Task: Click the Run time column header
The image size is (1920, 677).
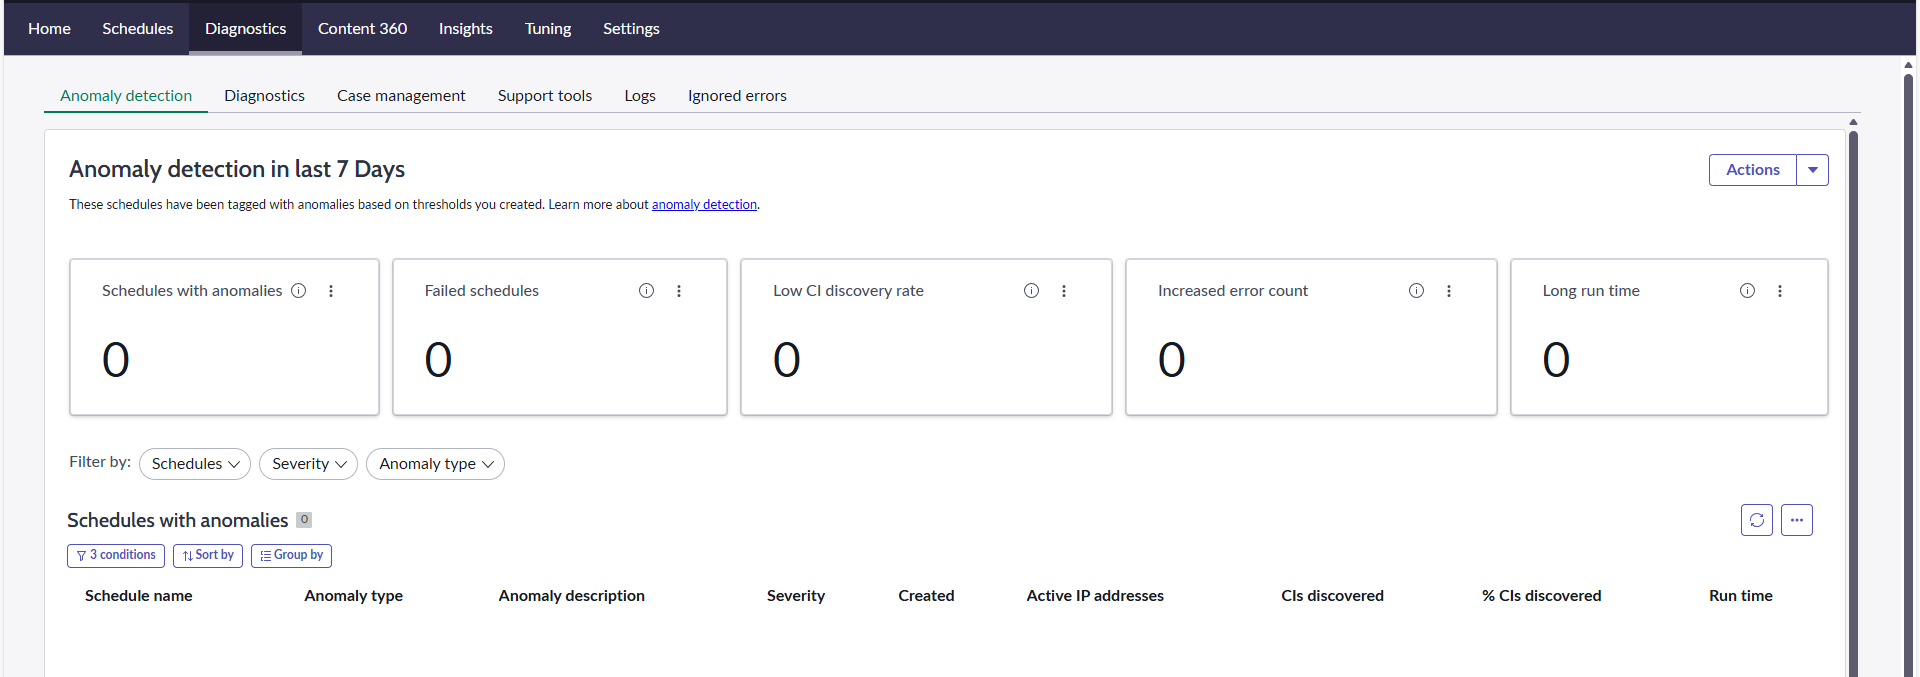Action: [1741, 596]
